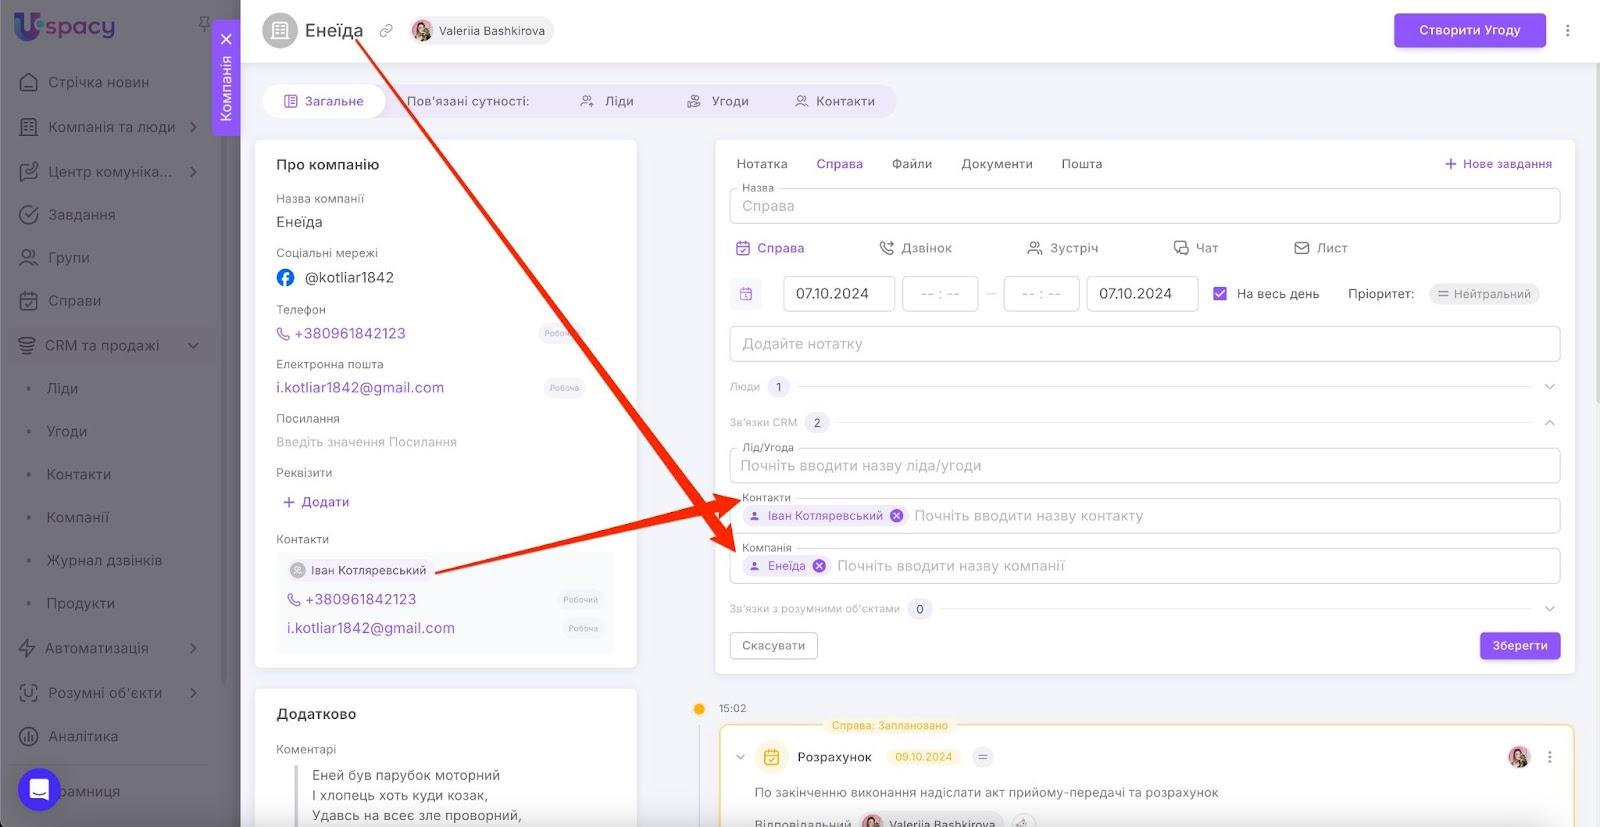Click the Uspacy logo
1600x827 pixels.
pos(65,27)
